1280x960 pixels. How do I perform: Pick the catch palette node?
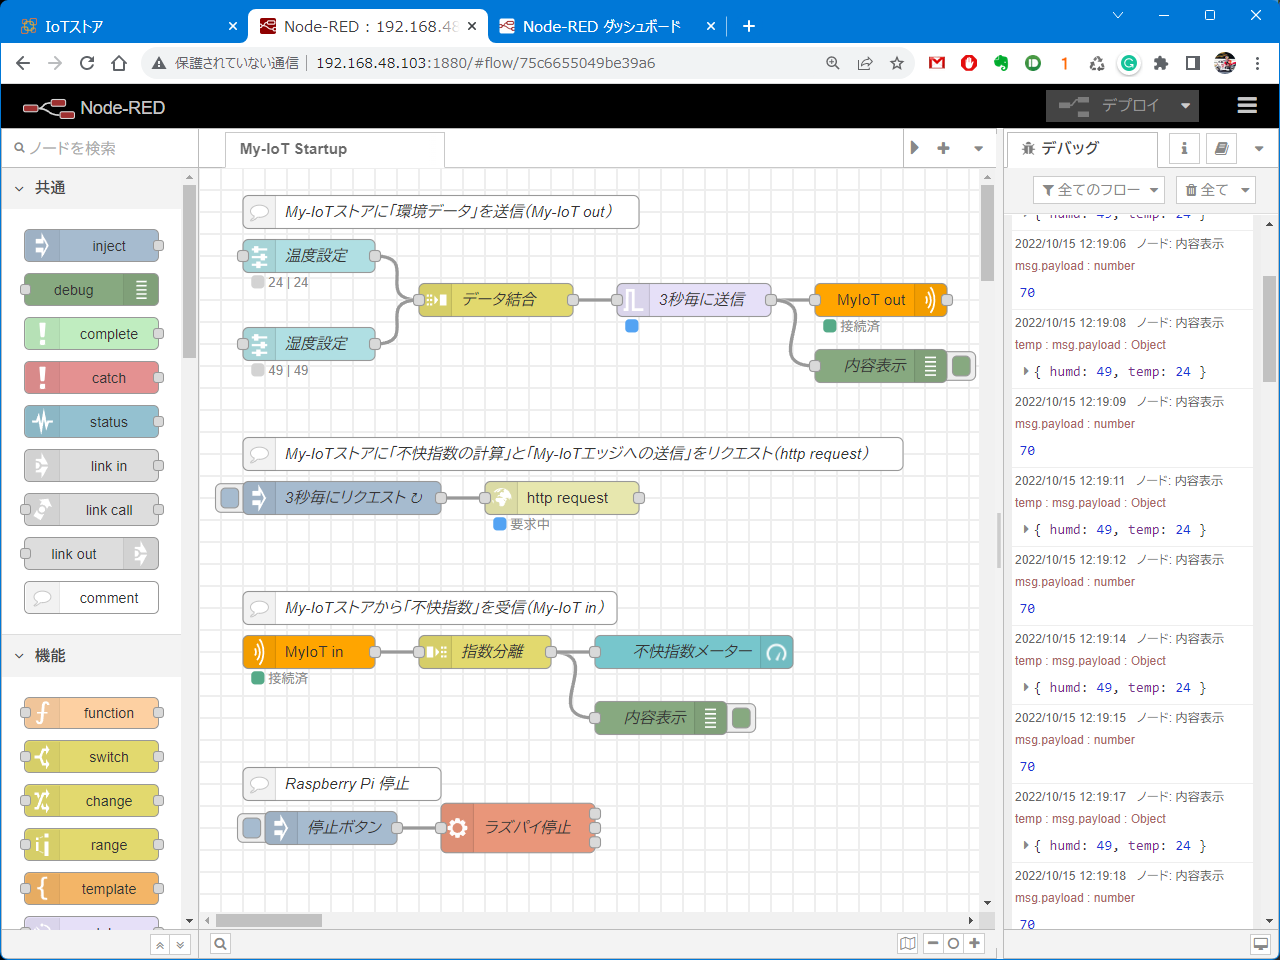tap(91, 378)
